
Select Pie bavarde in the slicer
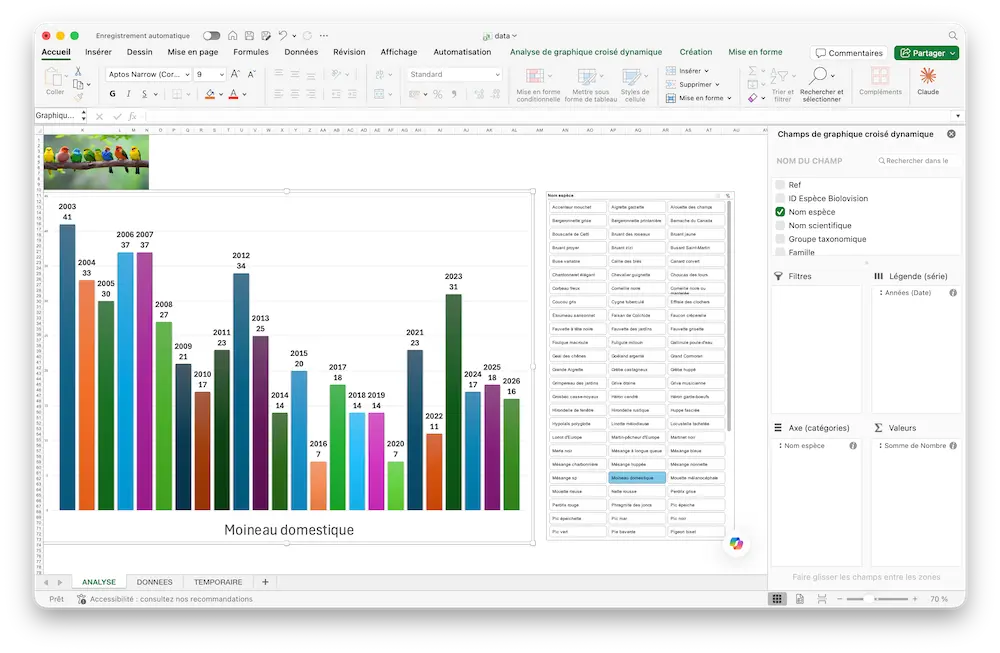(636, 532)
